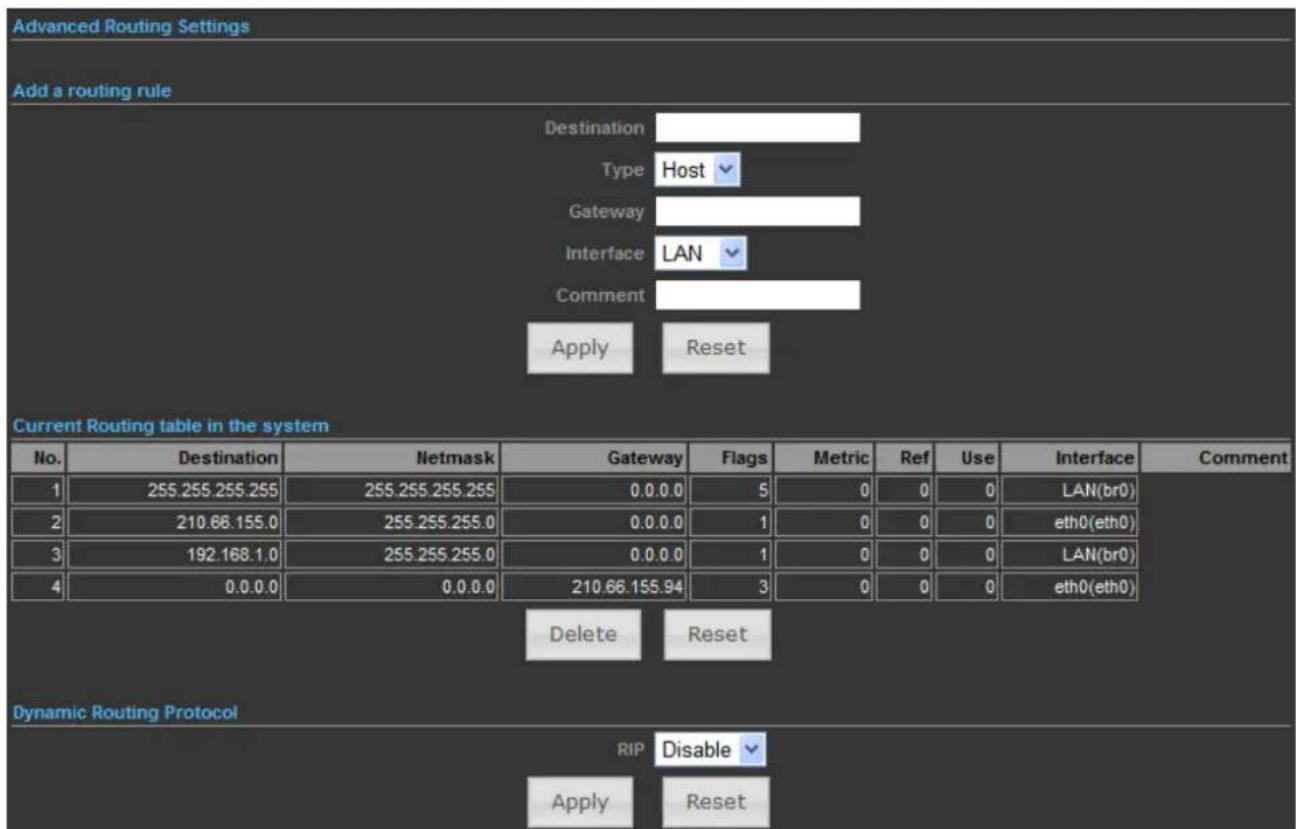
Task: Reset the Dynamic Routing Protocol setting
Action: click(717, 802)
